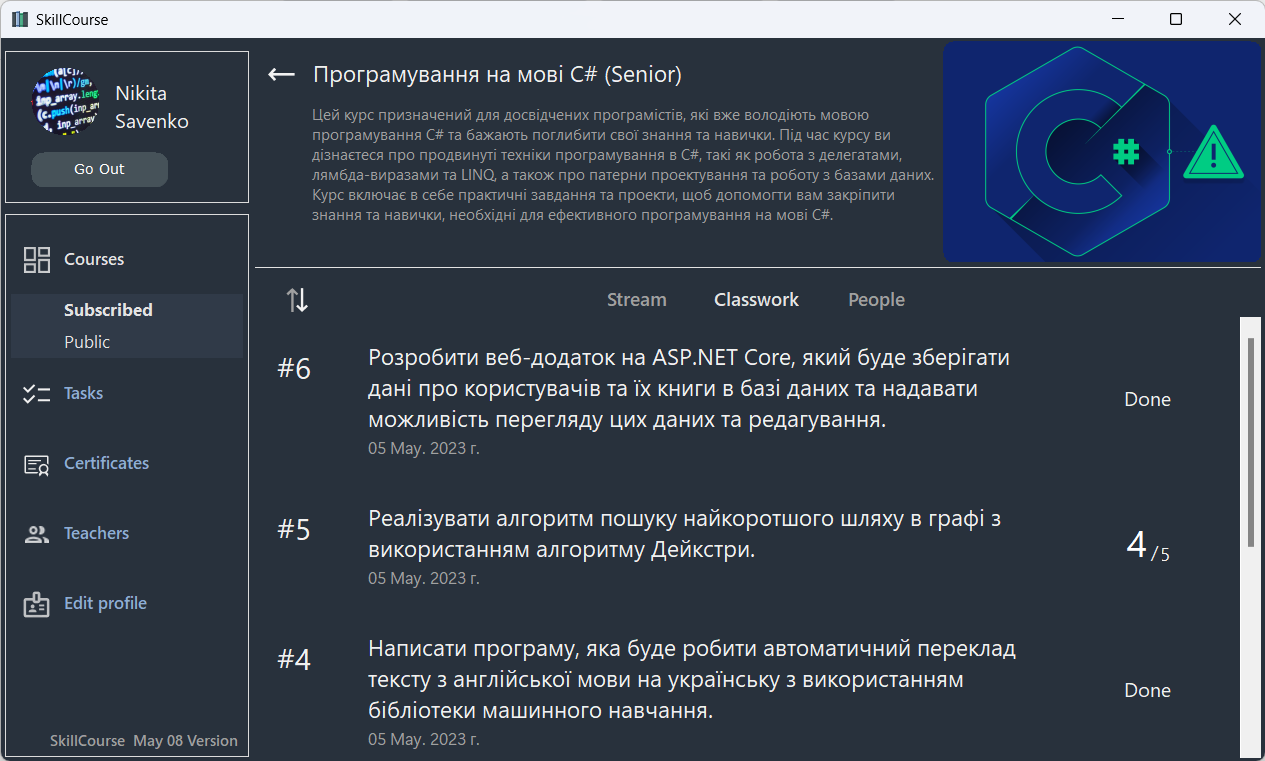This screenshot has width=1265, height=761.
Task: Click the sort arrows above the task list
Action: pos(296,299)
